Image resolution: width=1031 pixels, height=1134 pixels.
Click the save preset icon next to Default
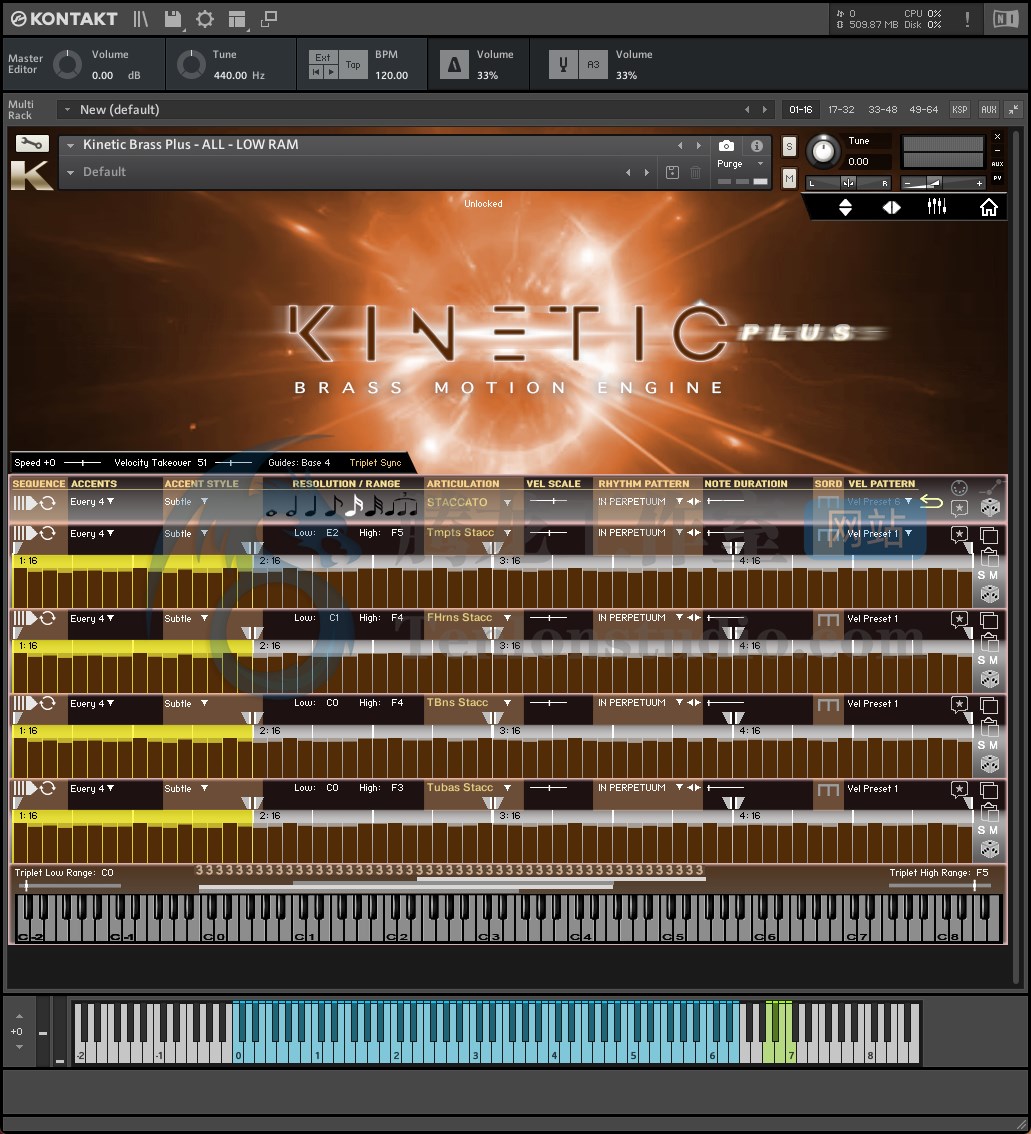click(x=672, y=172)
